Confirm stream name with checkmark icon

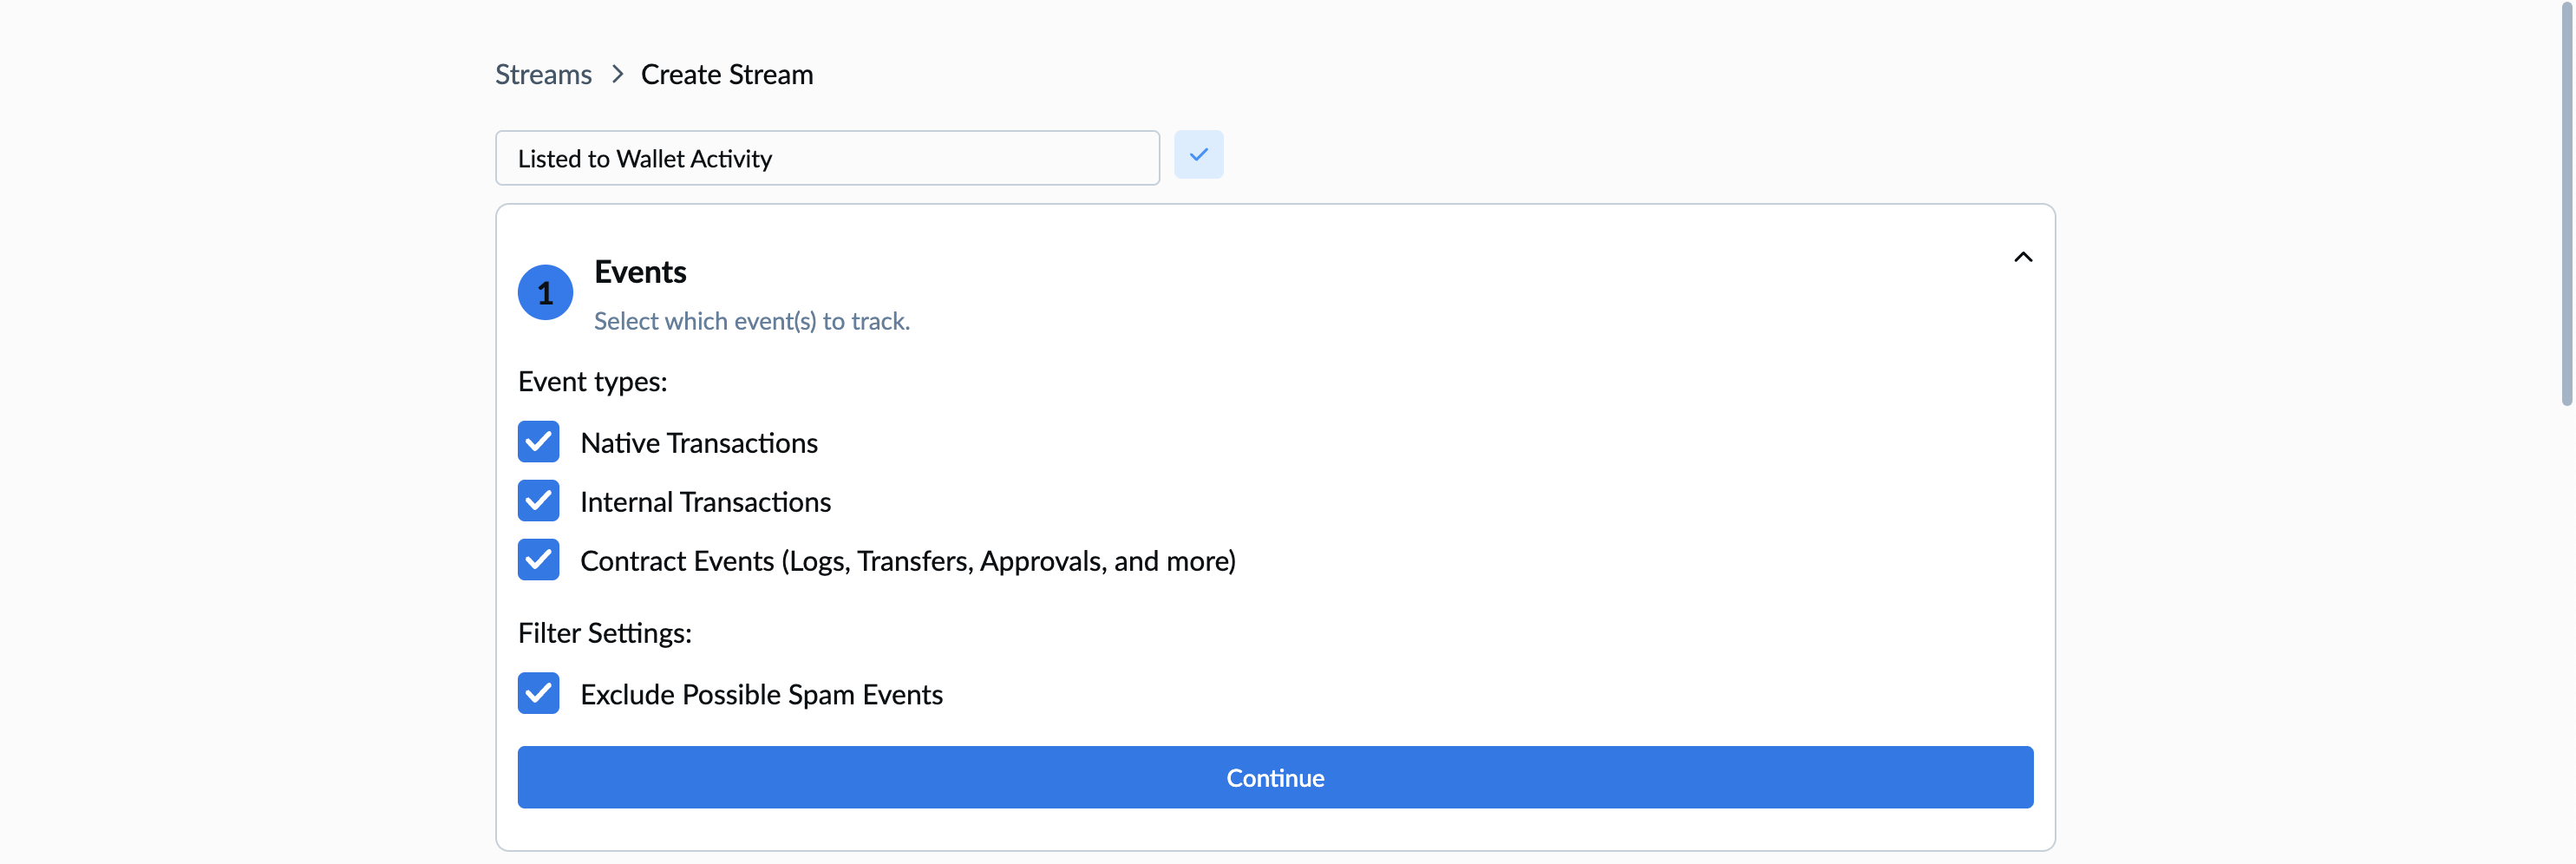tap(1198, 155)
